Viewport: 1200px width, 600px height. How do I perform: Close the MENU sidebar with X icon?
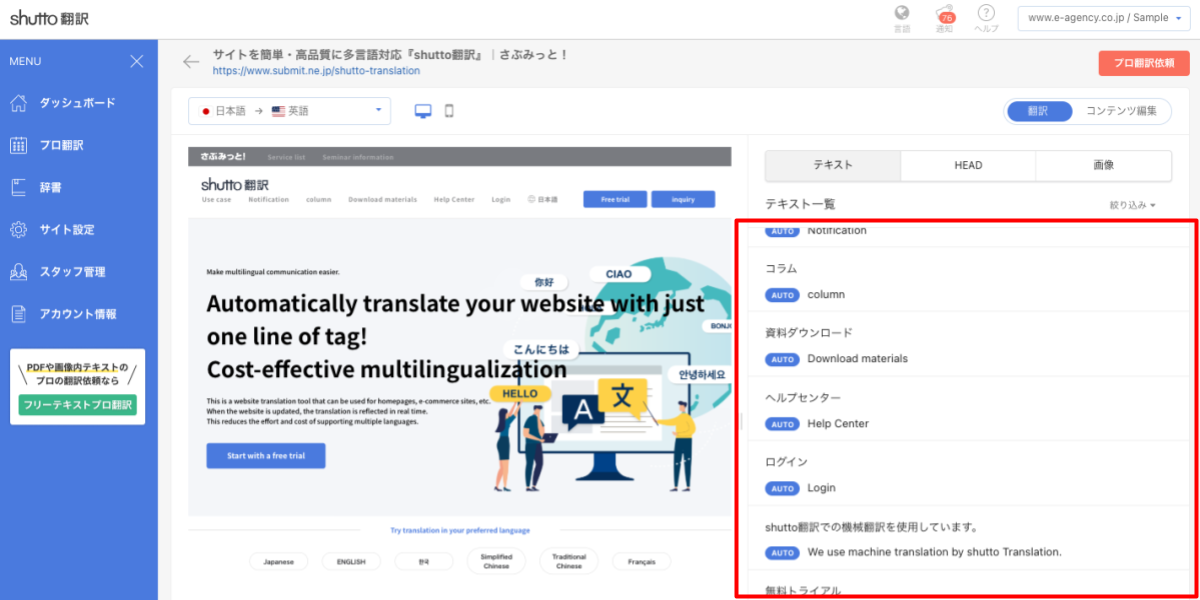pyautogui.click(x=137, y=62)
